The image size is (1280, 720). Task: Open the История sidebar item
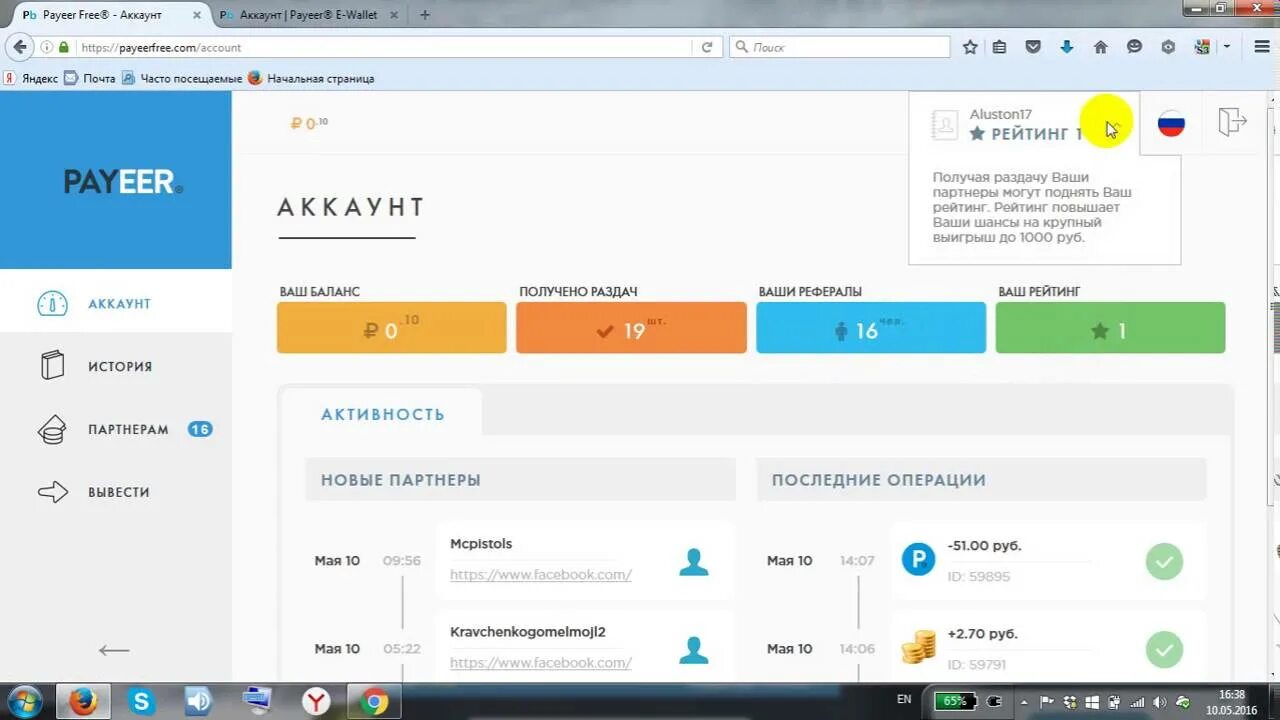click(116, 366)
